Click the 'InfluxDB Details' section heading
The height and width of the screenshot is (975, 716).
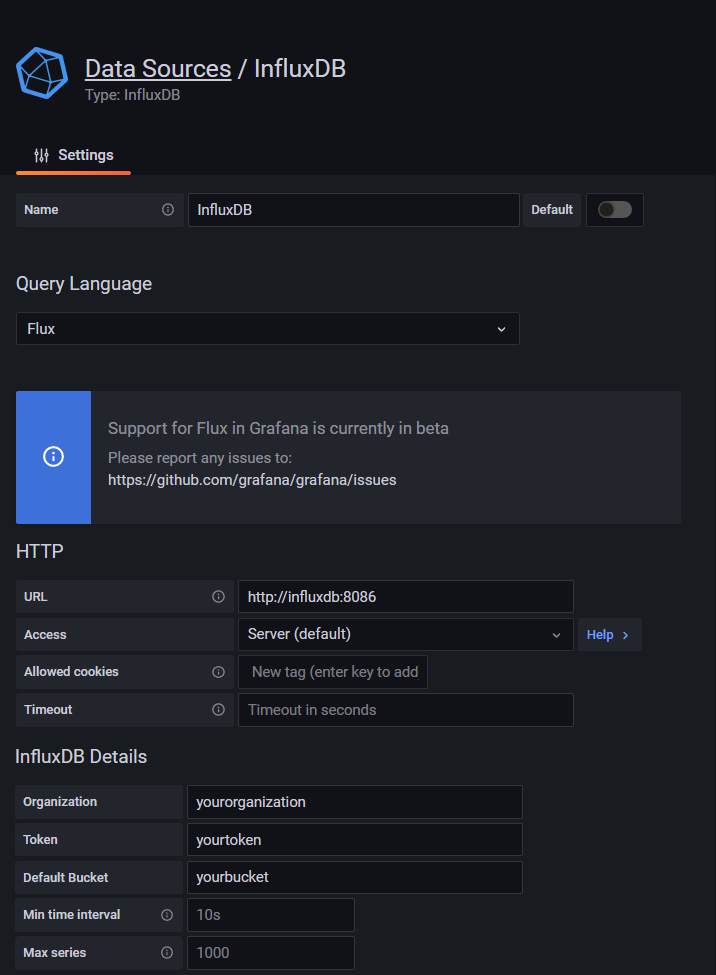tap(81, 757)
